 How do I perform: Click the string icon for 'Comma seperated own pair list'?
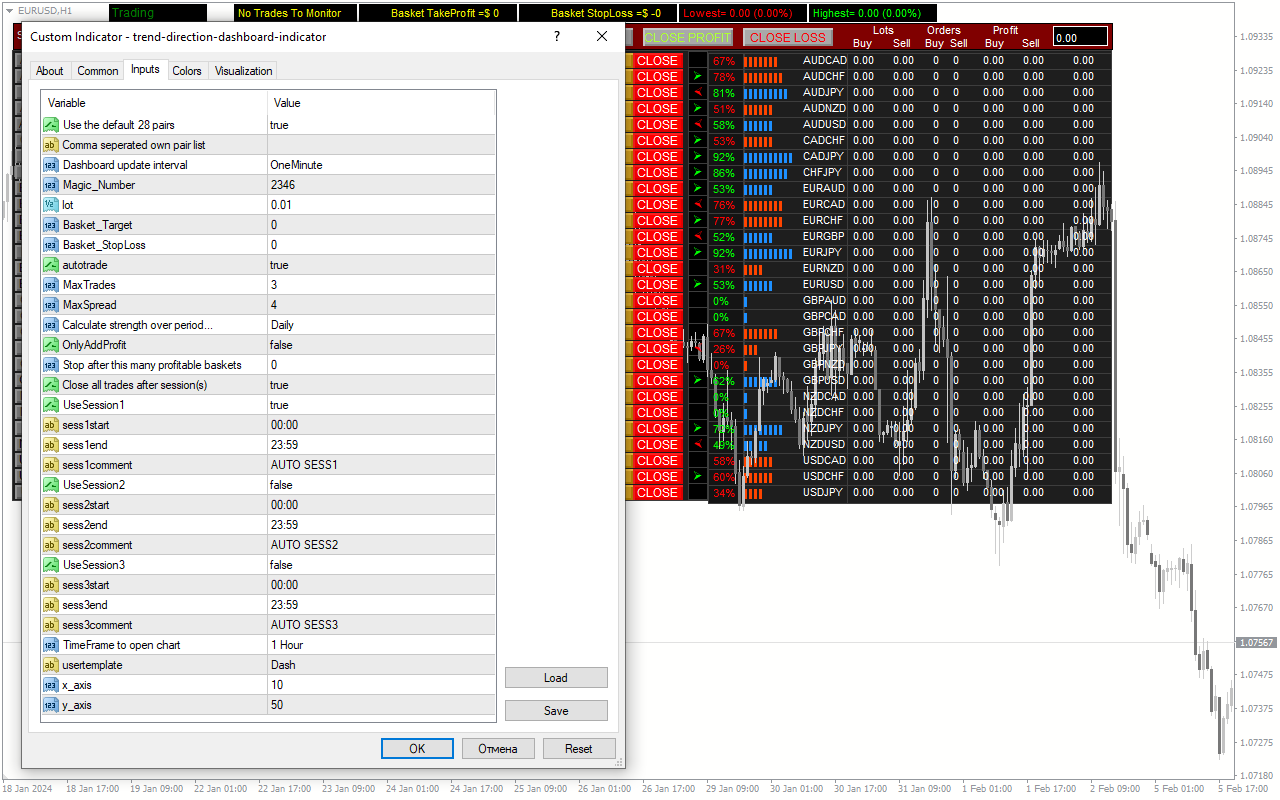pyautogui.click(x=51, y=145)
